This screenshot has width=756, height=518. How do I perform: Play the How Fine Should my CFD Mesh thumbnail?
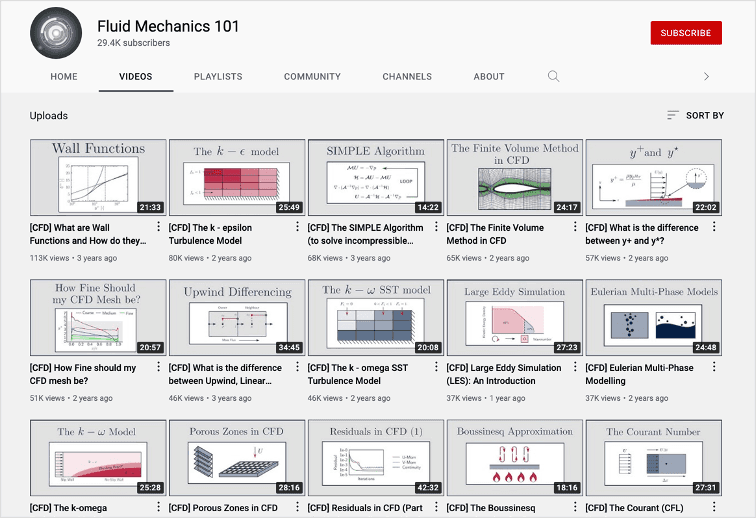(98, 317)
